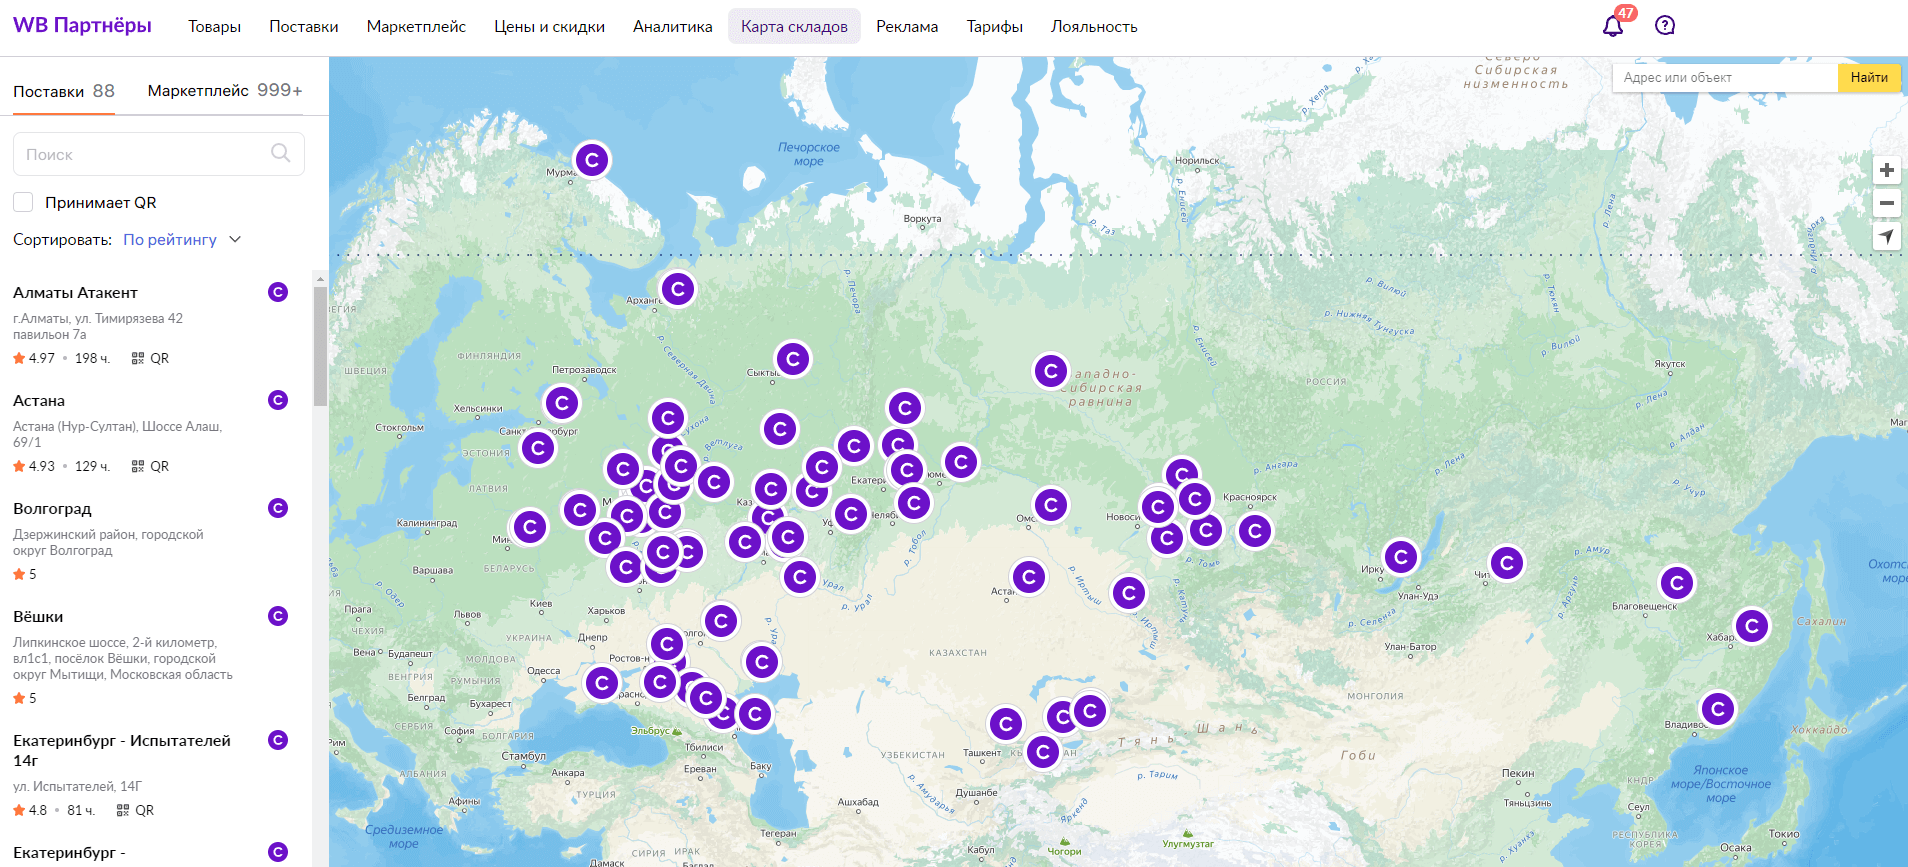This screenshot has height=867, width=1908.
Task: Click purple icon beside Екатеринбург - Испытателей 14г
Action: pos(278,740)
